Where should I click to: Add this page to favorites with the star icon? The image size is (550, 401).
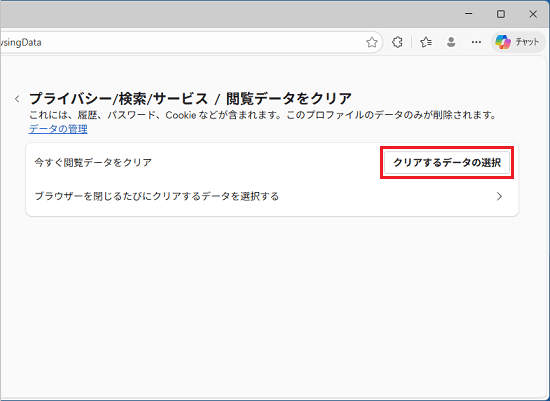371,42
